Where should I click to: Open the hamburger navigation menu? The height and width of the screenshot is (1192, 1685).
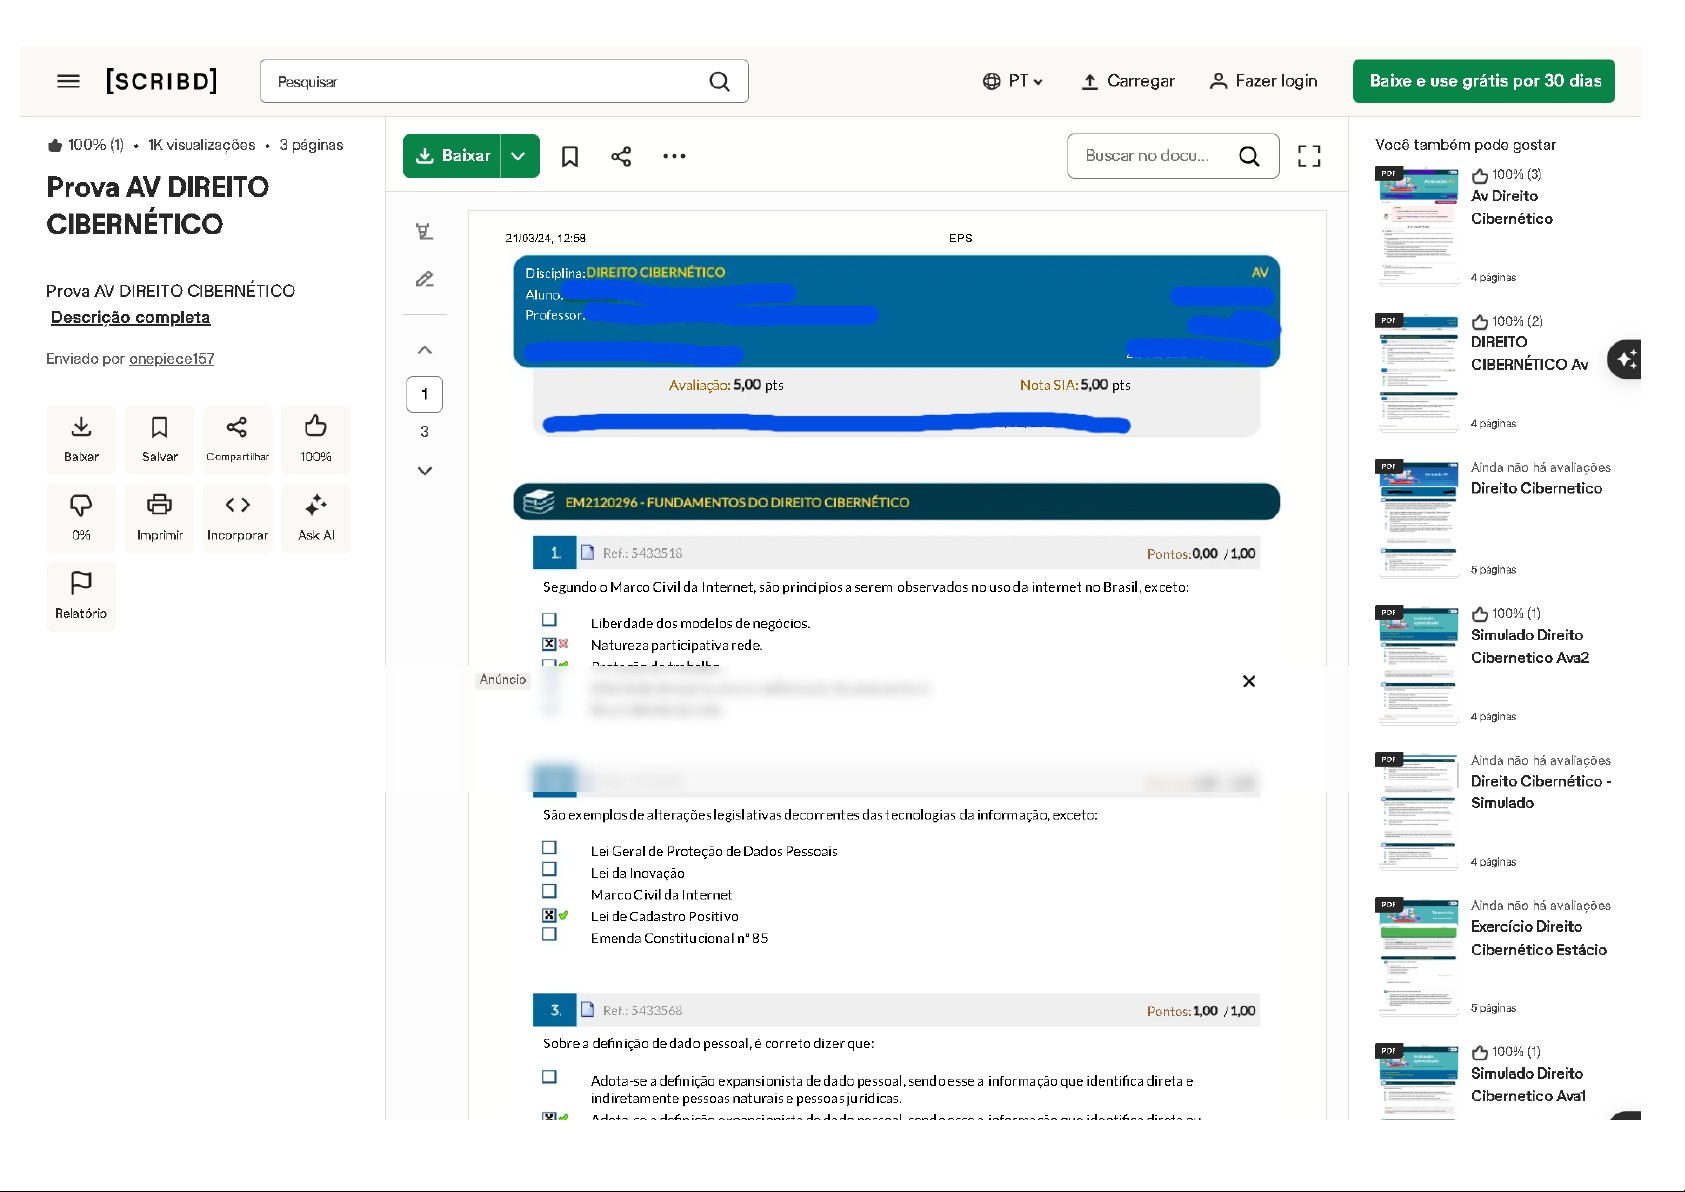pos(68,81)
